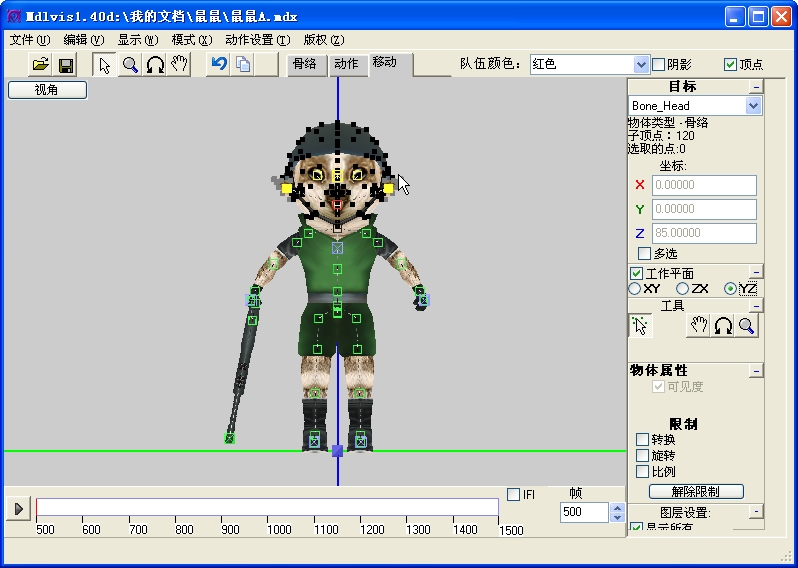Choose the hand pan tool in toolbar

[180, 65]
